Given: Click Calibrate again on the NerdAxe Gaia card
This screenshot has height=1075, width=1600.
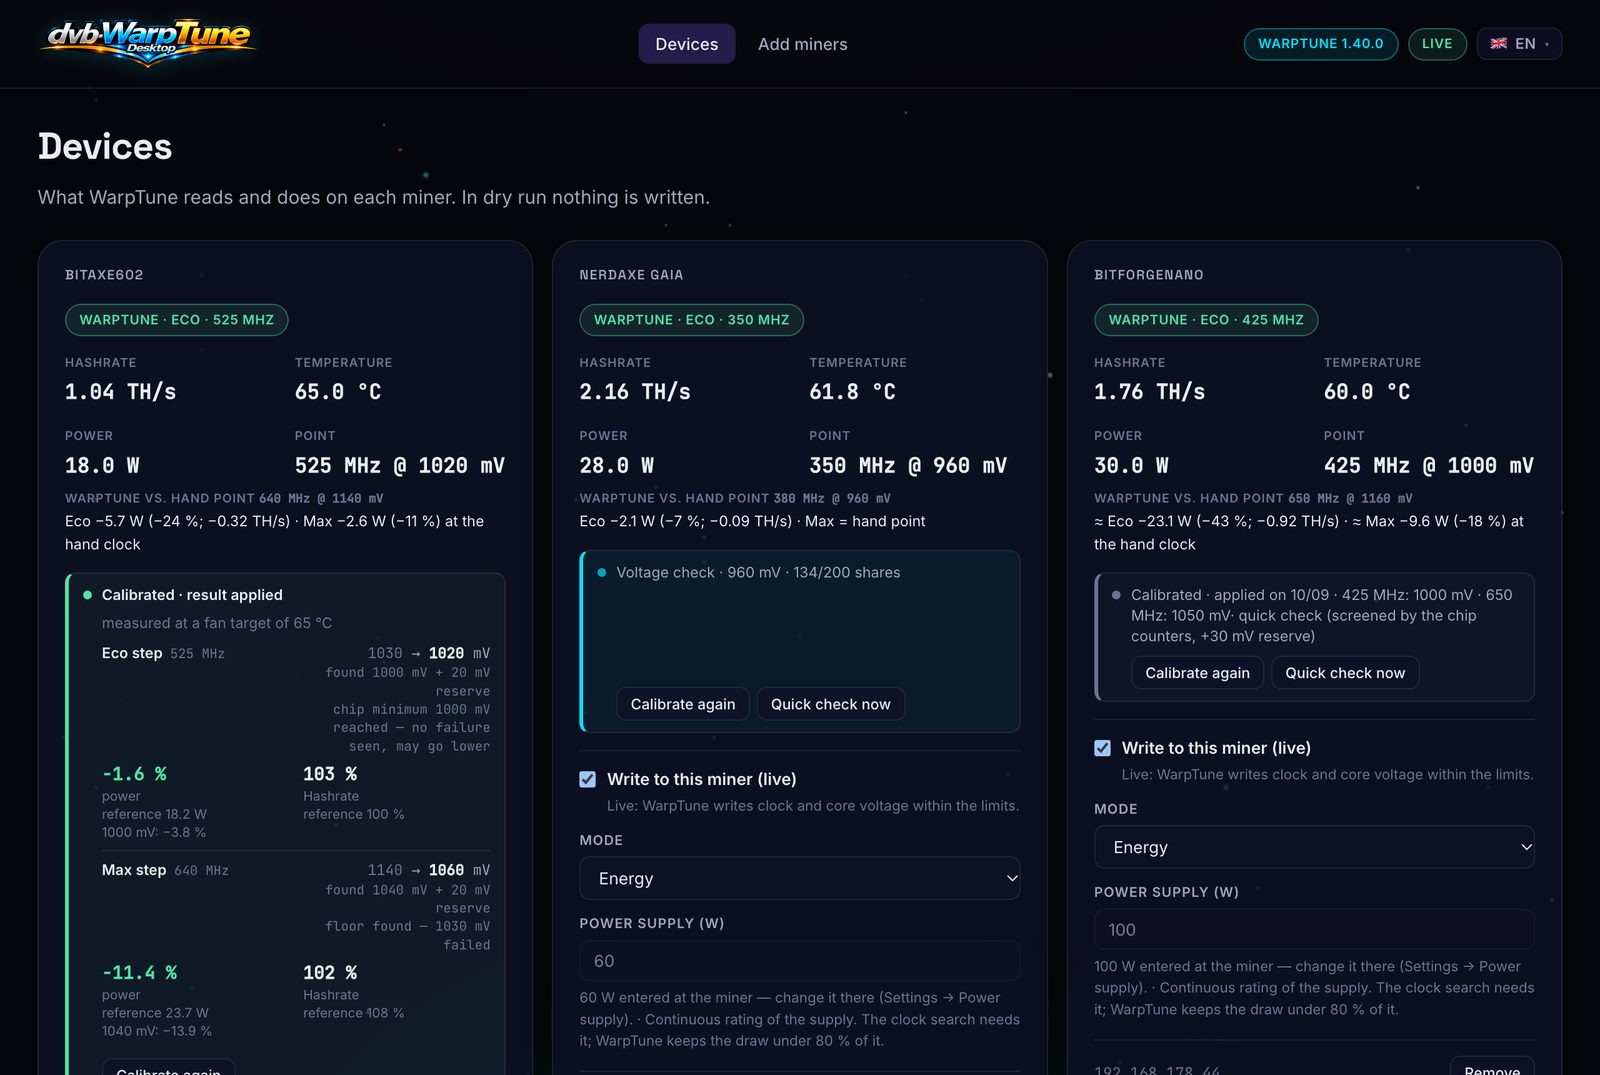Looking at the screenshot, I should 683,704.
